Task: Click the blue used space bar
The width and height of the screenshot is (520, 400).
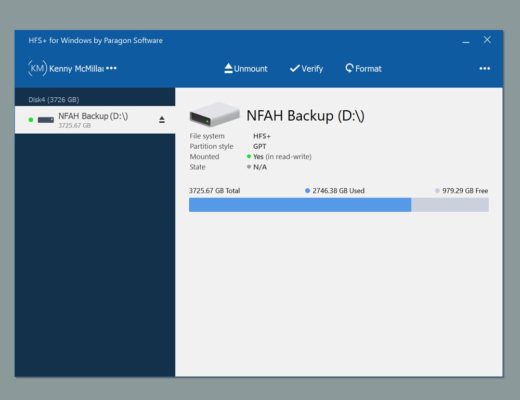Action: click(x=300, y=205)
